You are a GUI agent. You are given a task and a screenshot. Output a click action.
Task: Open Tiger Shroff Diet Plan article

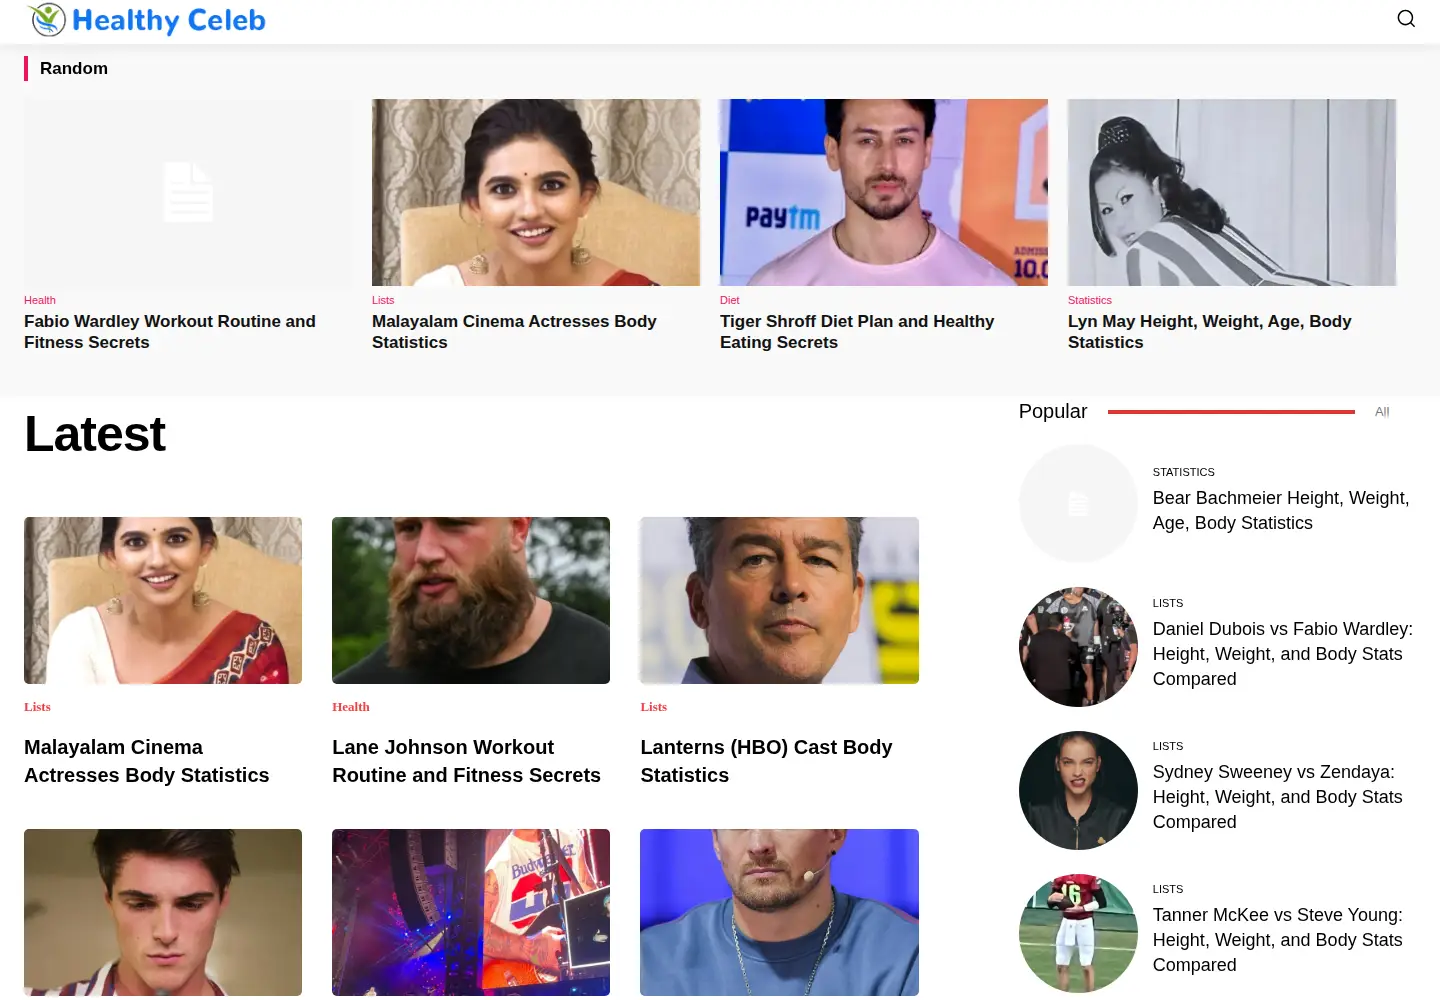click(857, 332)
